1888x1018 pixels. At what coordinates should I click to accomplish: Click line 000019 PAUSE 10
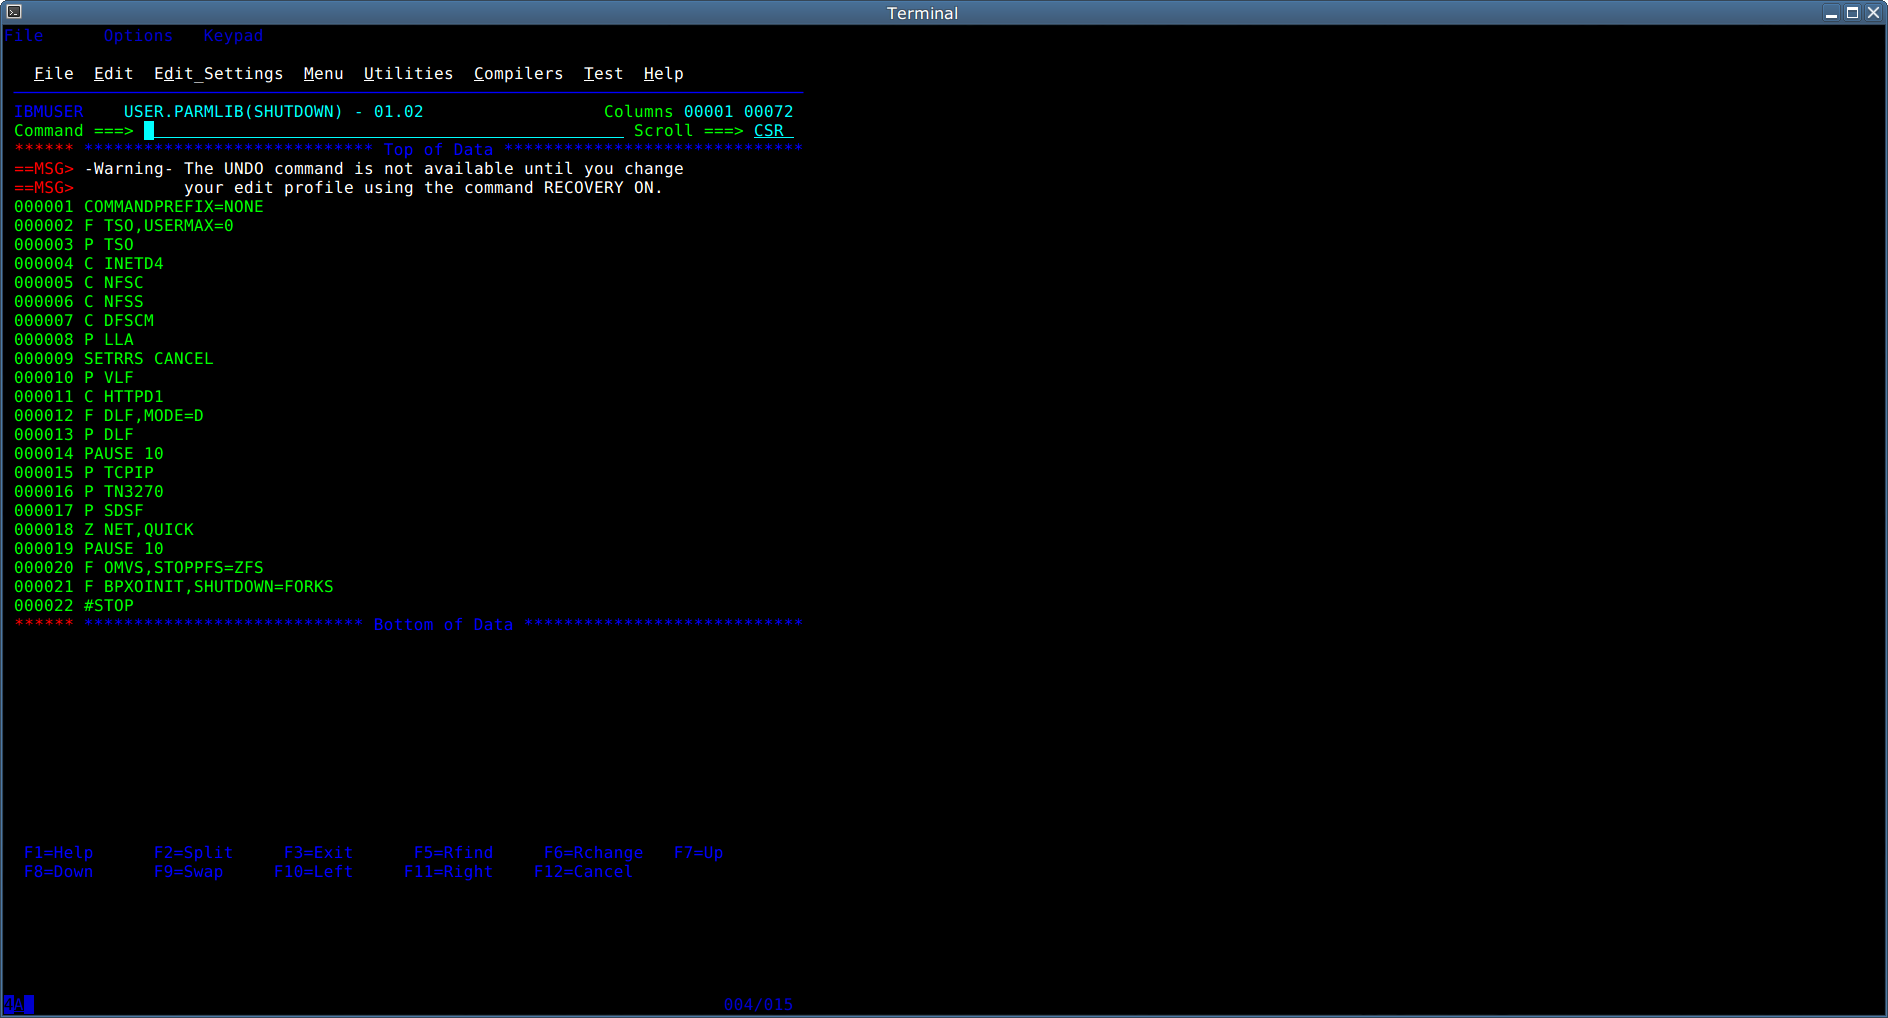(89, 549)
